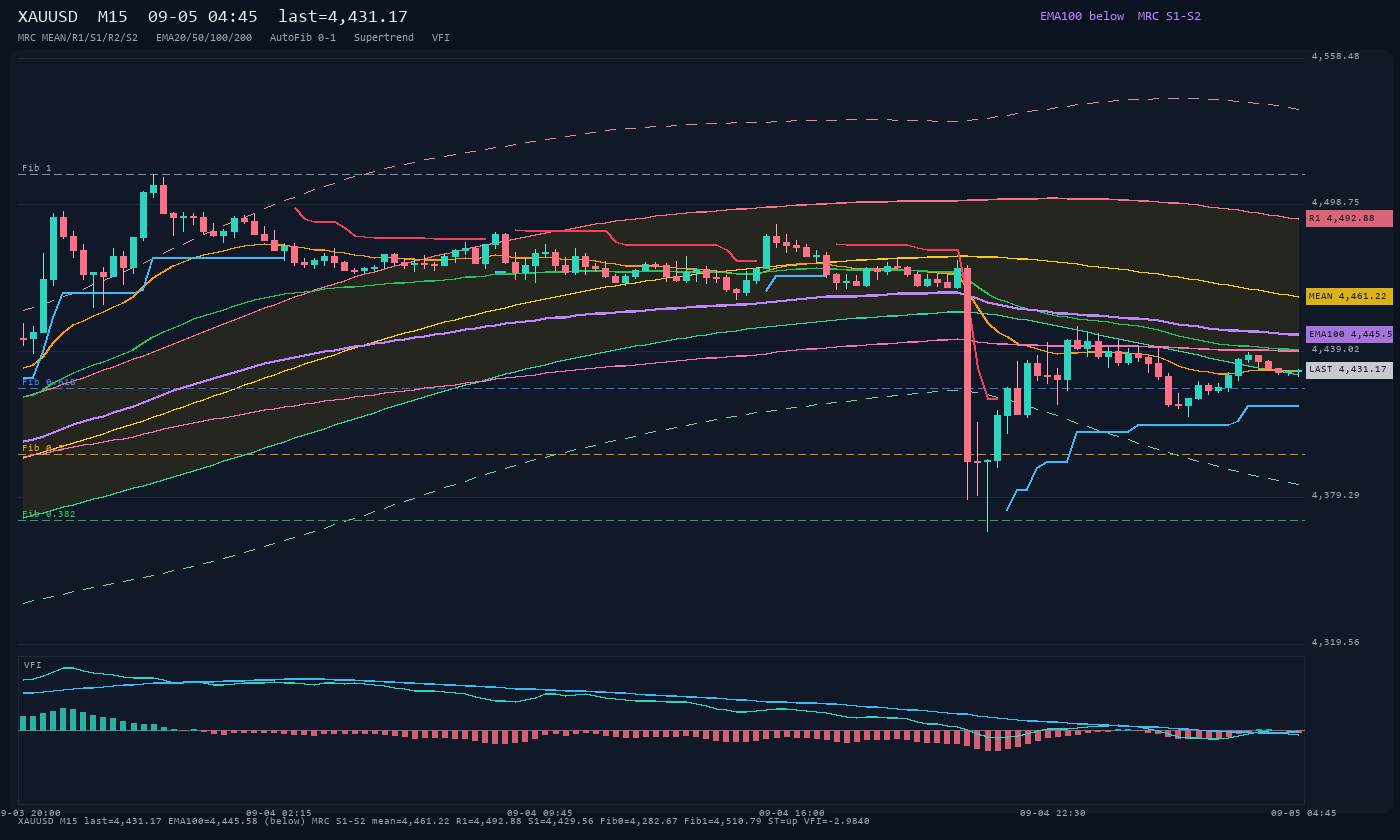Screen dimensions: 1400x840
Task: Click the XAUUSD symbol in the chart title
Action: [x=48, y=16]
